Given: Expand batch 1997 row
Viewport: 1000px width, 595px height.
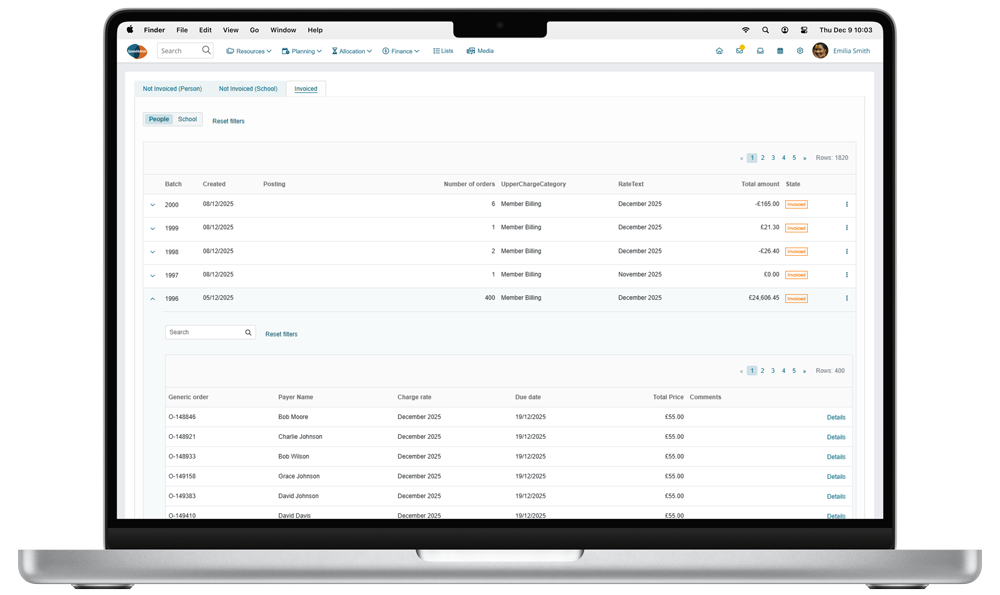Looking at the screenshot, I should pyautogui.click(x=152, y=275).
